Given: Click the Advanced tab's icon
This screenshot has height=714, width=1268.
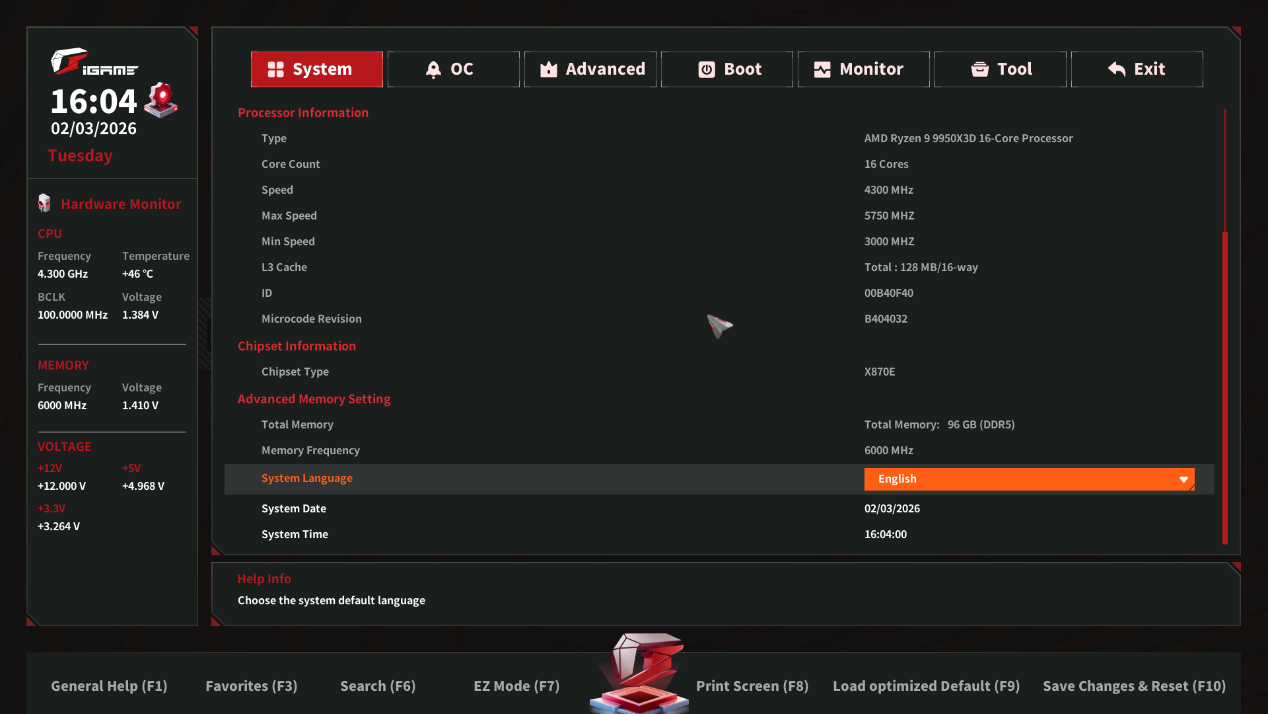Looking at the screenshot, I should click(x=548, y=69).
